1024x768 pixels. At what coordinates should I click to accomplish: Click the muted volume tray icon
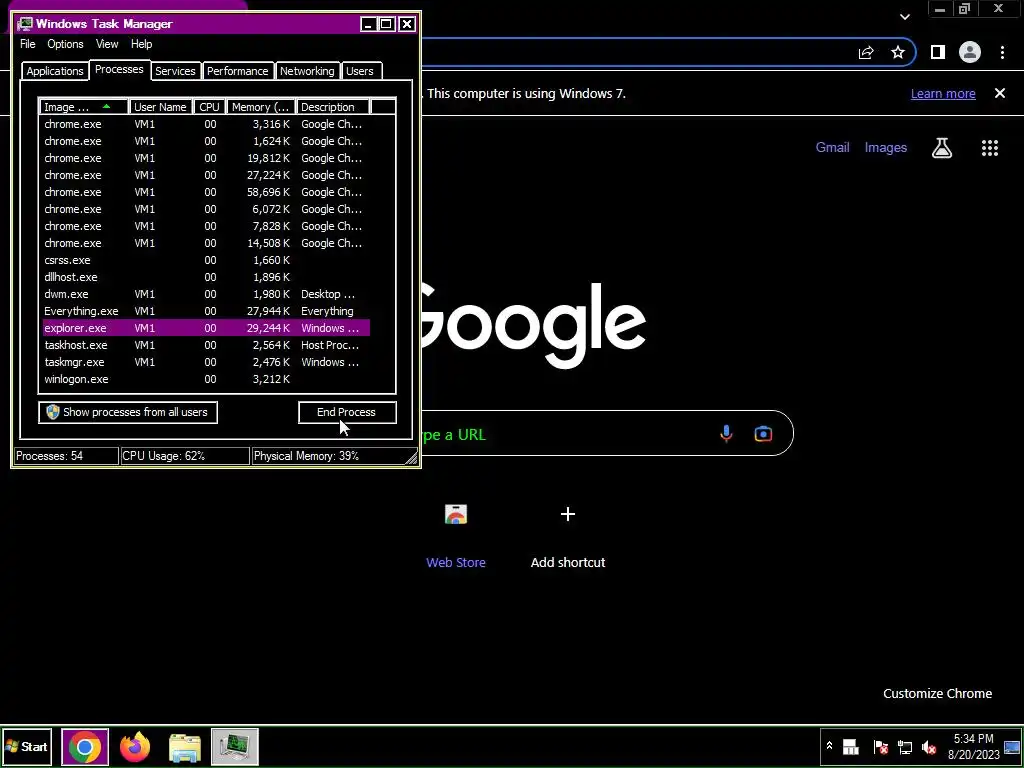pos(929,747)
